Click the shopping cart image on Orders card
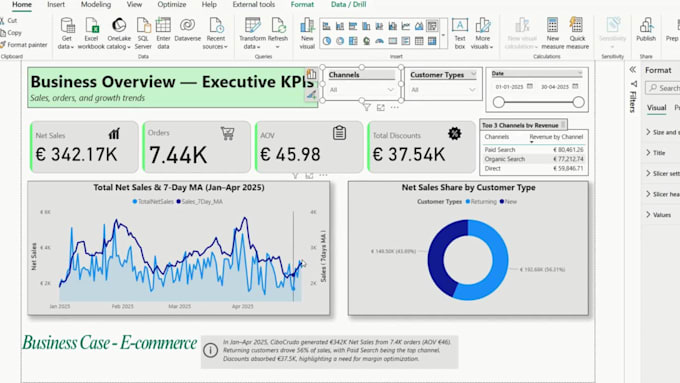The image size is (680, 383). 227,133
